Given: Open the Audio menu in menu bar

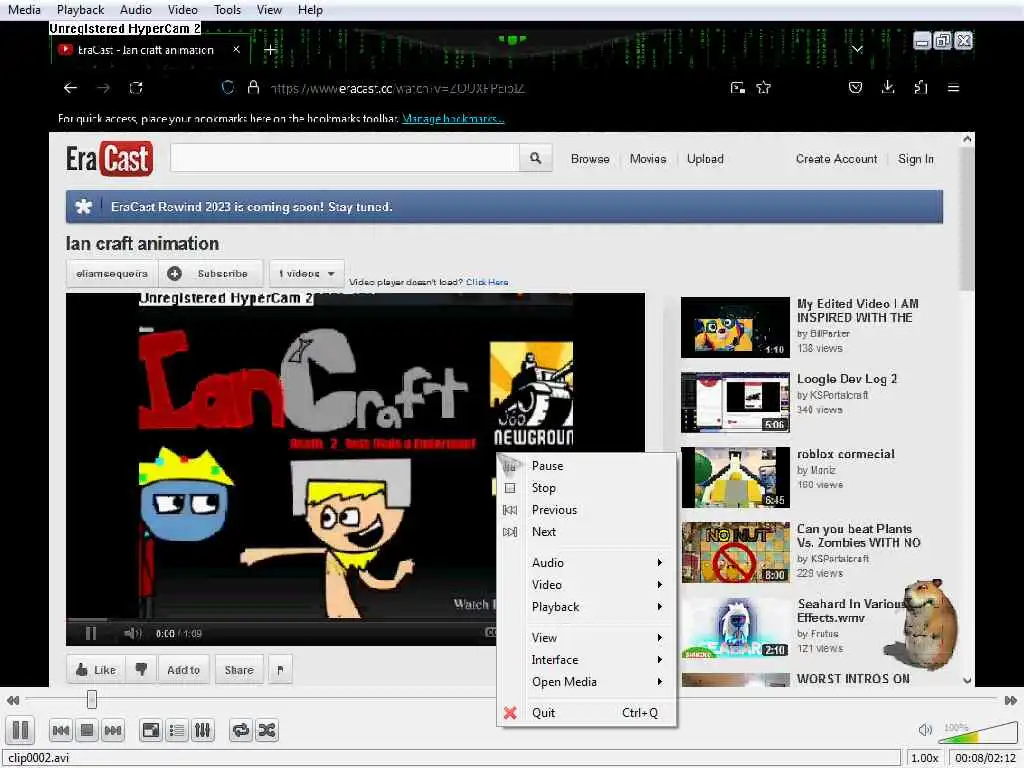Looking at the screenshot, I should pyautogui.click(x=136, y=10).
